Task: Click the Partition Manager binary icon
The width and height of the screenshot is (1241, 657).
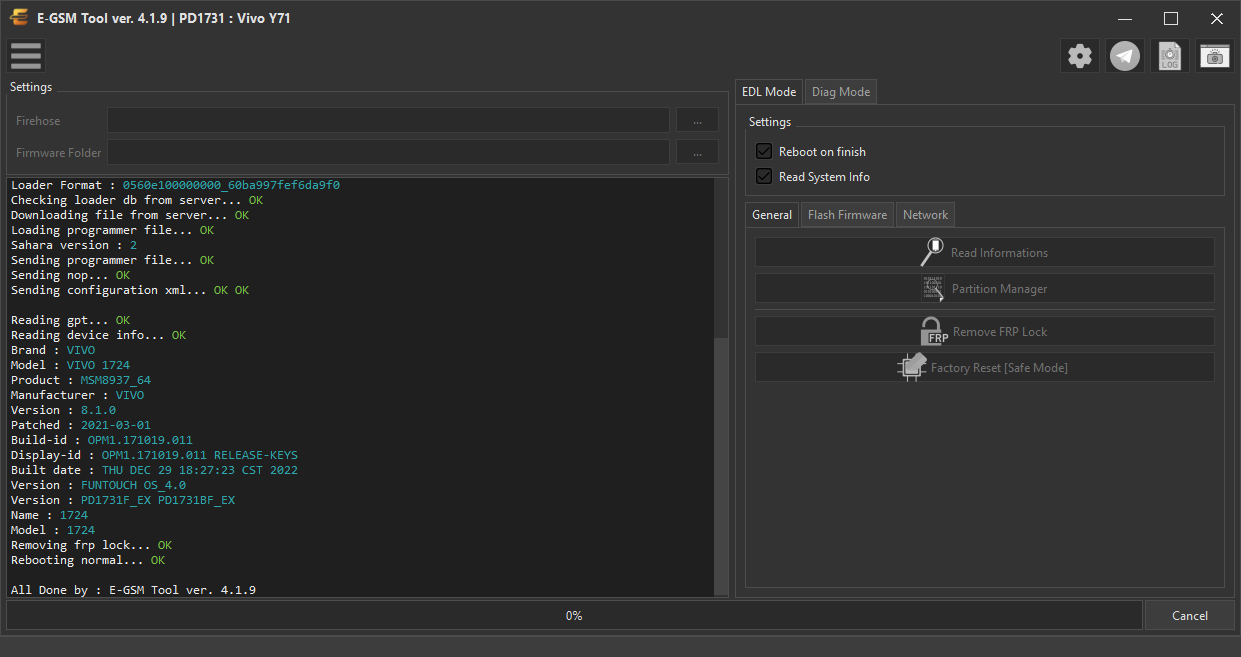Action: click(932, 288)
